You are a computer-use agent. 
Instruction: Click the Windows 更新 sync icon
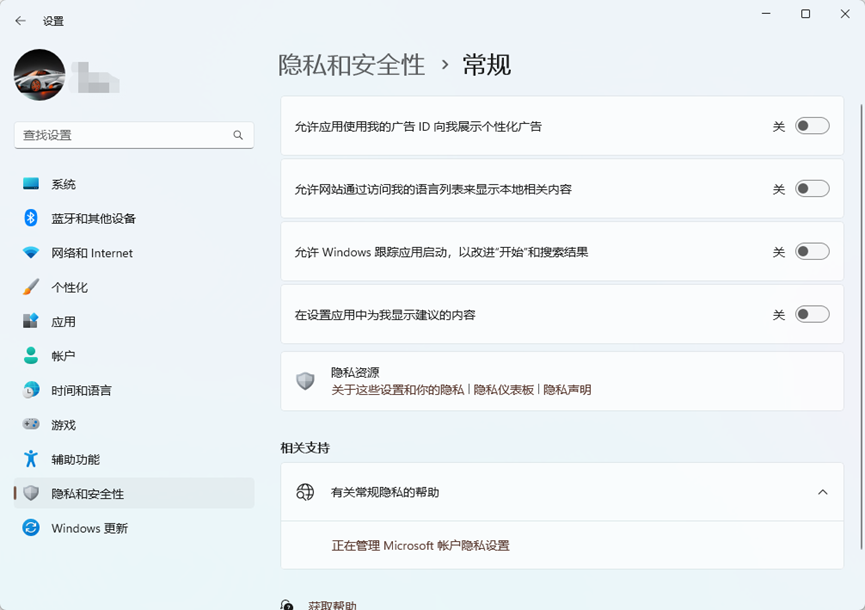[x=31, y=528]
